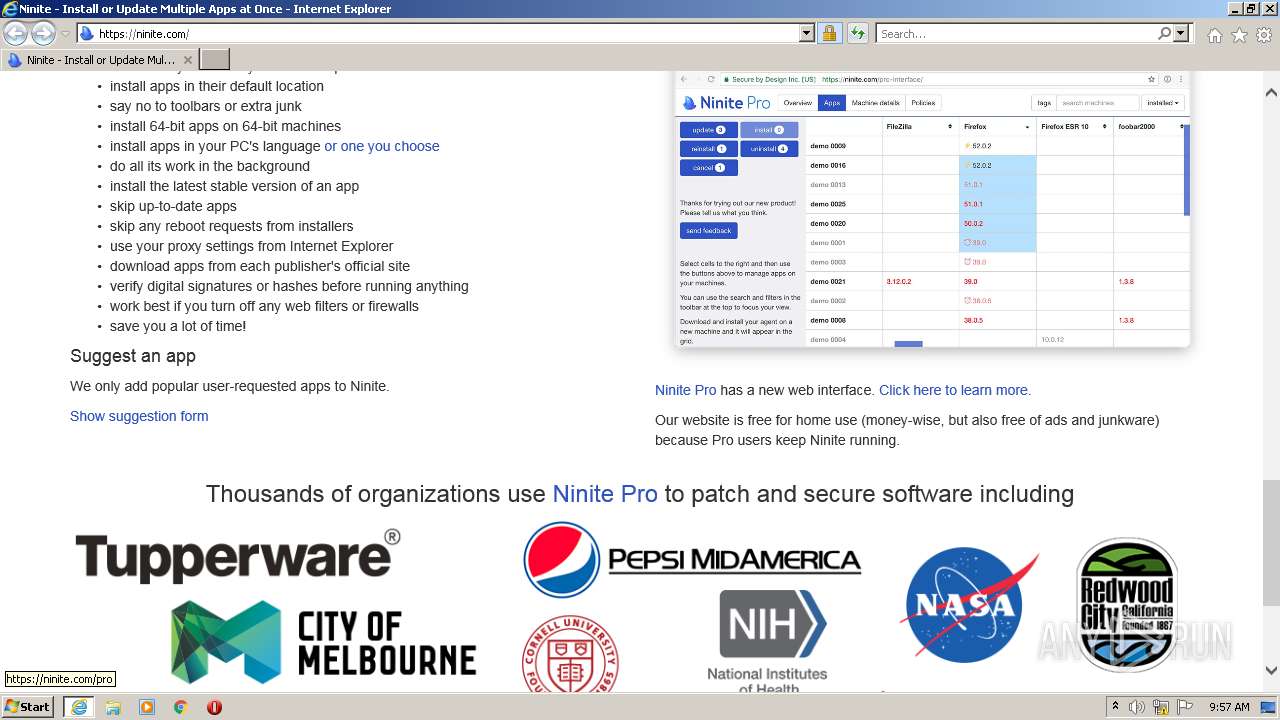Open 'Show suggestion form' link
1280x720 pixels.
tap(139, 416)
